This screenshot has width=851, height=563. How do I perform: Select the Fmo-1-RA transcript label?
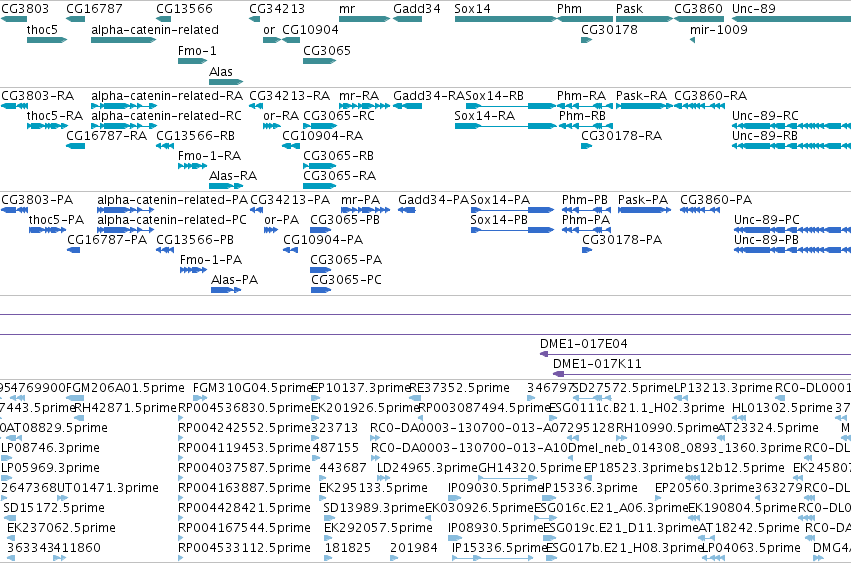click(x=209, y=156)
